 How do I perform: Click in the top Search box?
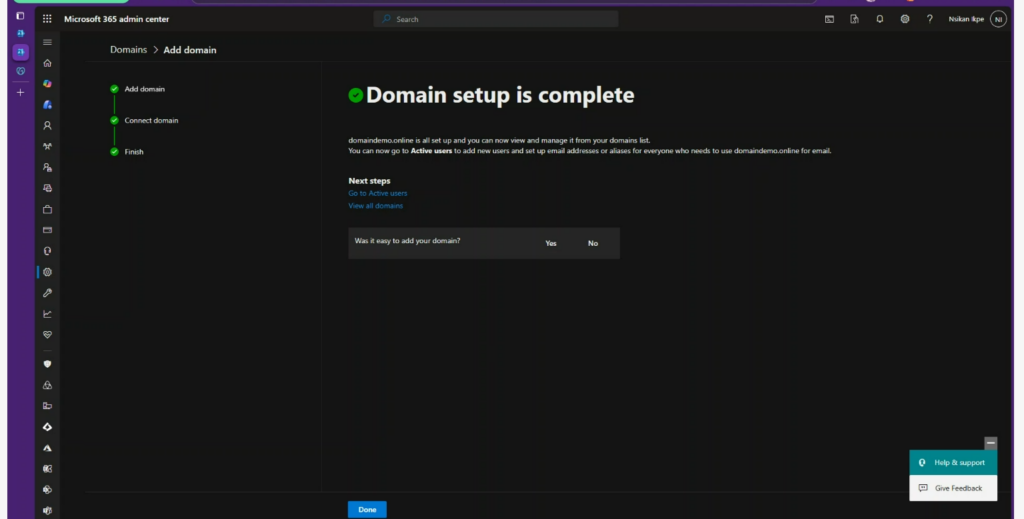(496, 19)
